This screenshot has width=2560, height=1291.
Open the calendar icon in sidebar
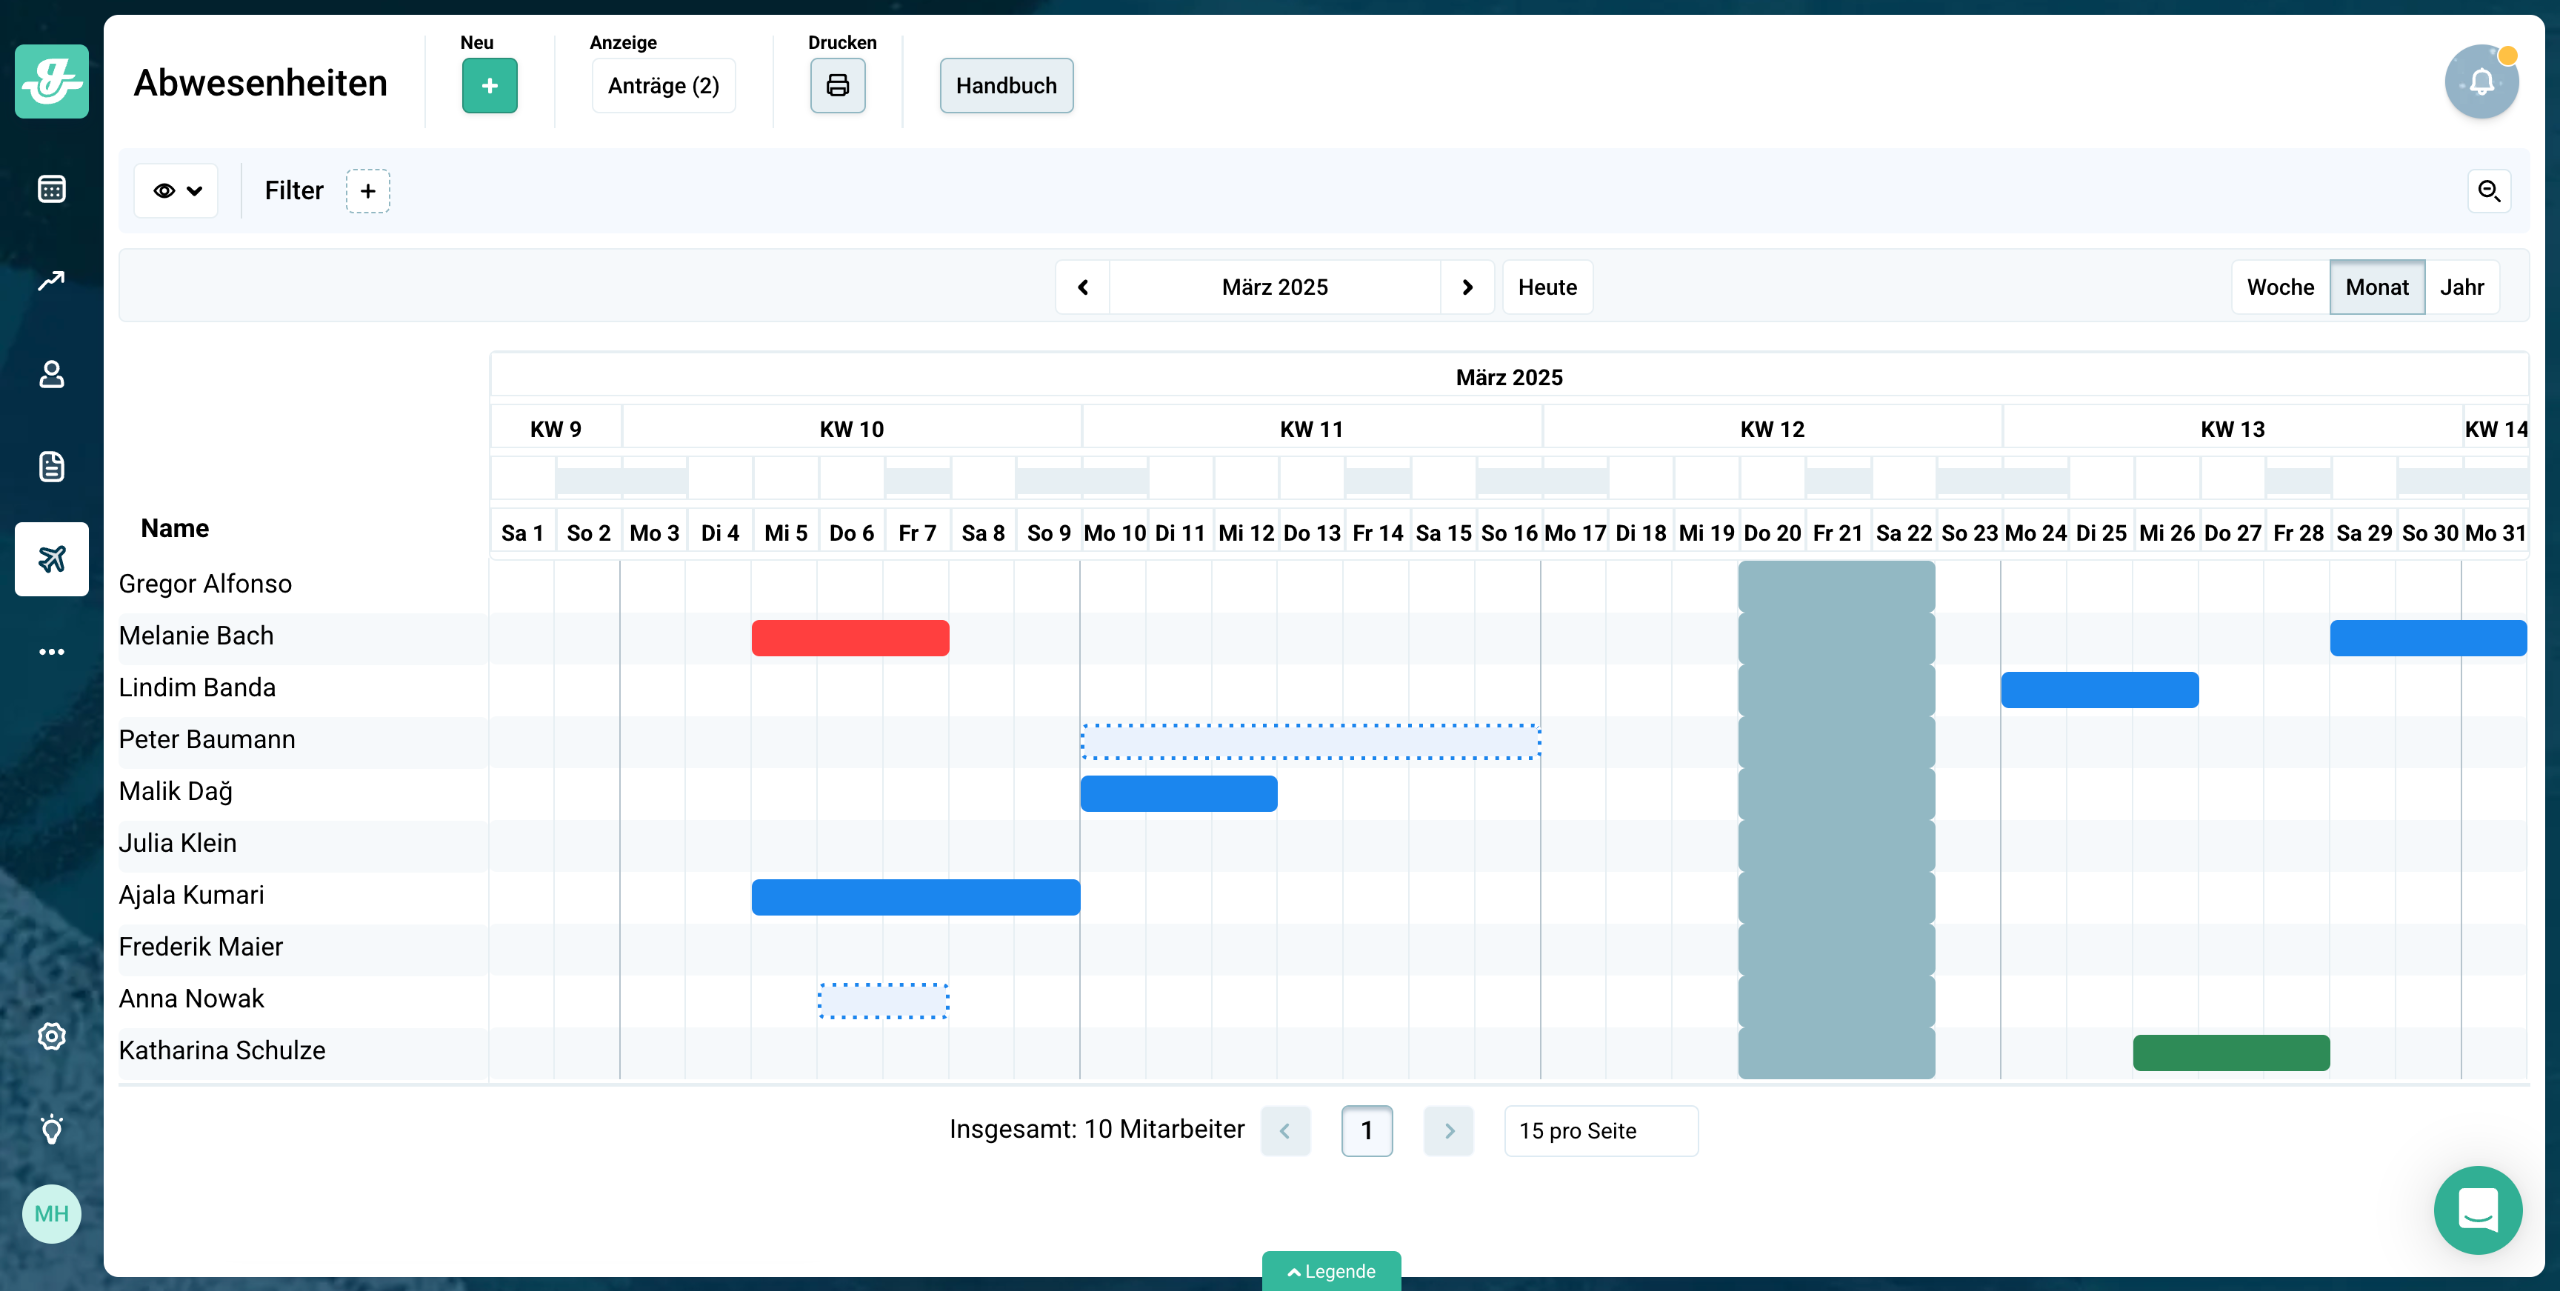pos(51,189)
